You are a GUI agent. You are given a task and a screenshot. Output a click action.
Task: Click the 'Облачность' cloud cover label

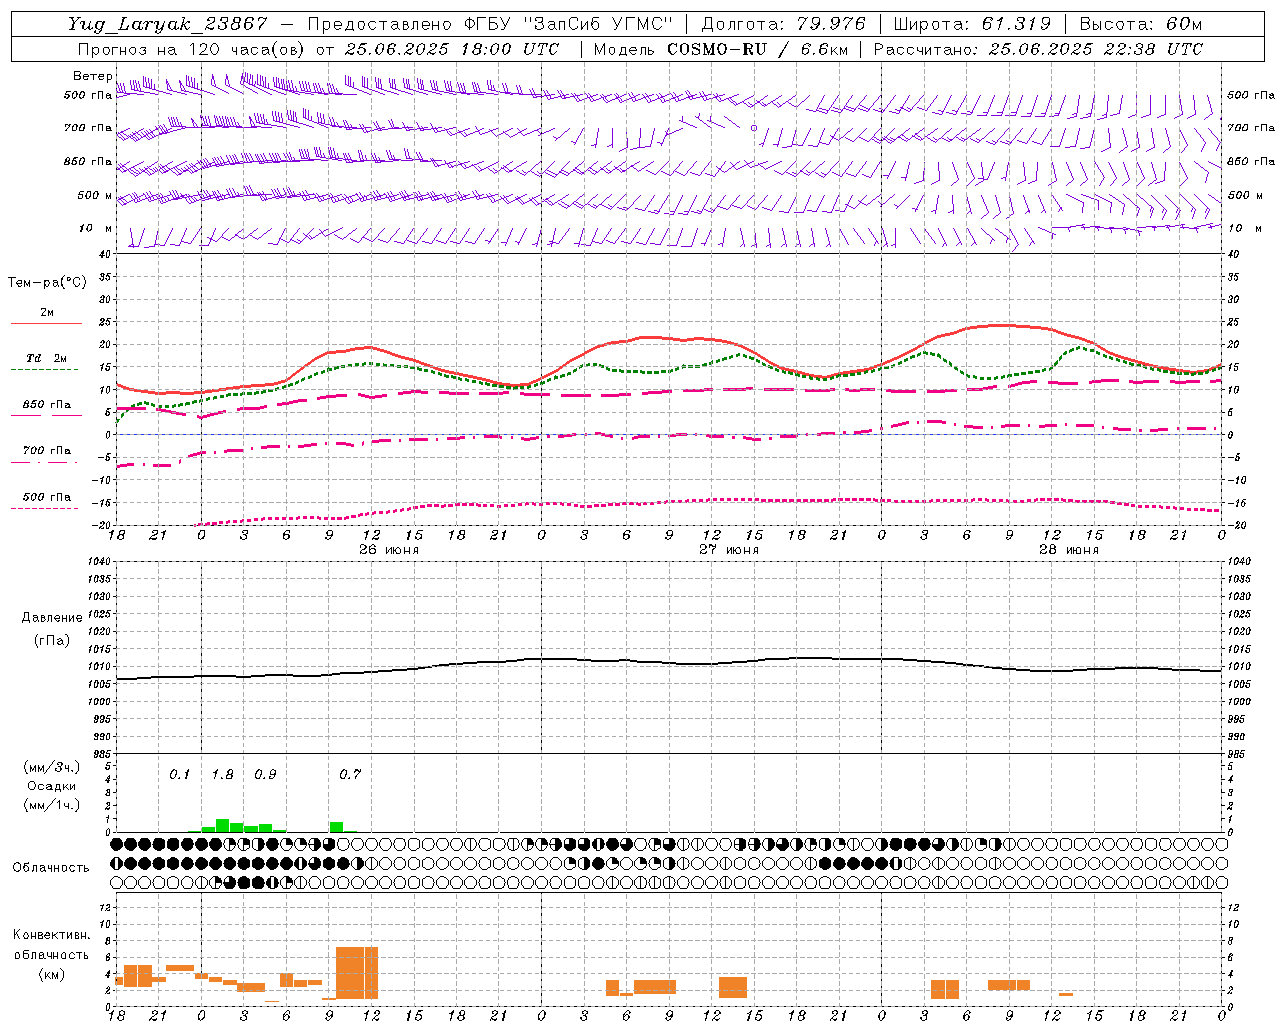tap(51, 868)
